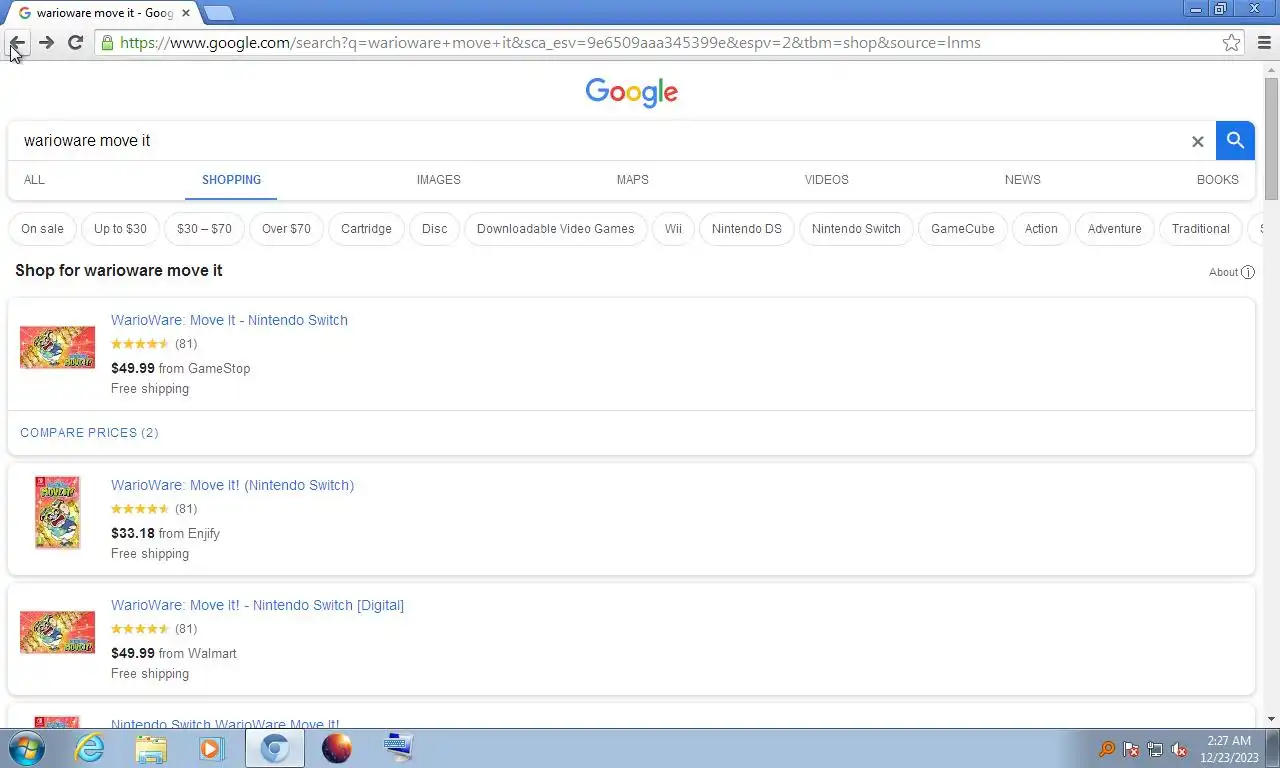Click the search field containing warioware move it
The height and width of the screenshot is (768, 1280).
click(x=600, y=141)
